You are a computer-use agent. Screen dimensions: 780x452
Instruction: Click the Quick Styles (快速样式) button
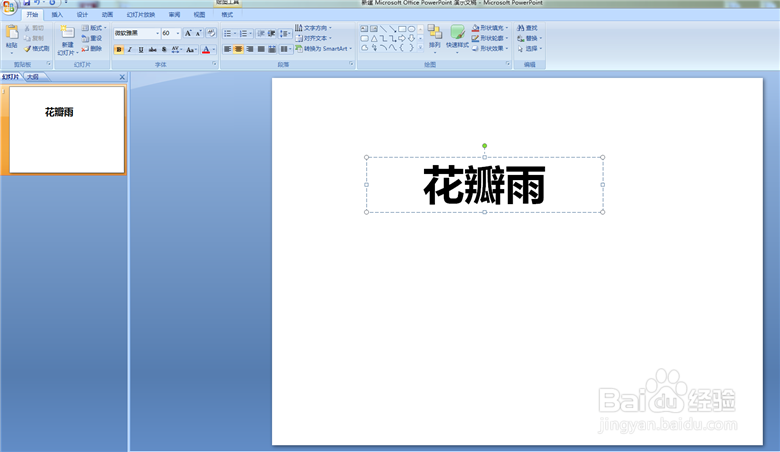tap(457, 39)
